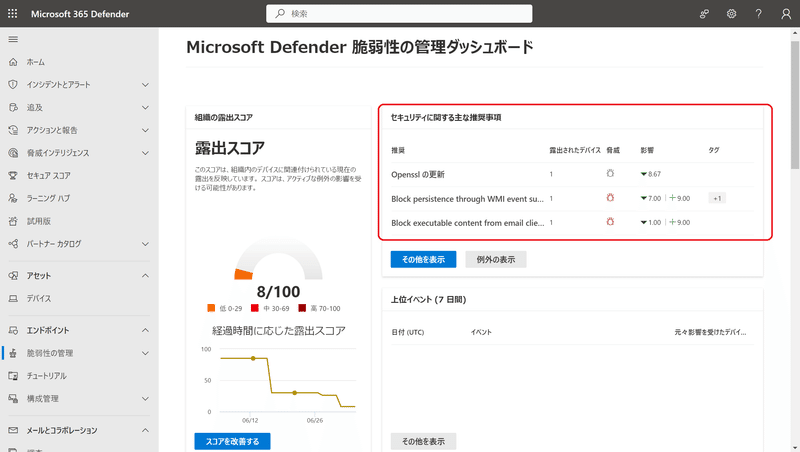The width and height of the screenshot is (800, 452).
Task: Expand インシデントとアラート chevron
Action: tap(145, 85)
